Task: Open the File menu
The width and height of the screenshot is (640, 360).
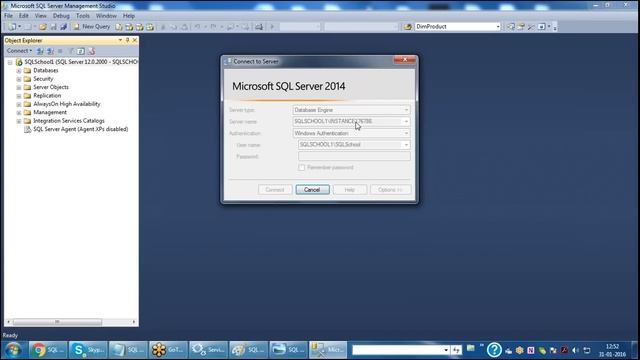Action: coord(8,16)
